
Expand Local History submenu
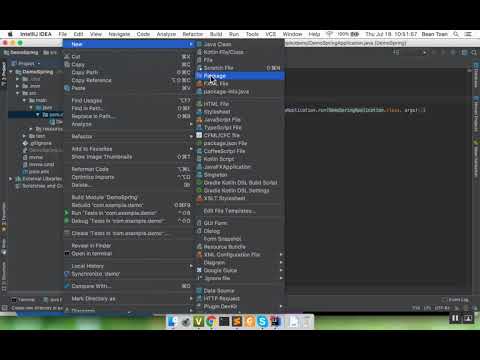click(x=191, y=266)
